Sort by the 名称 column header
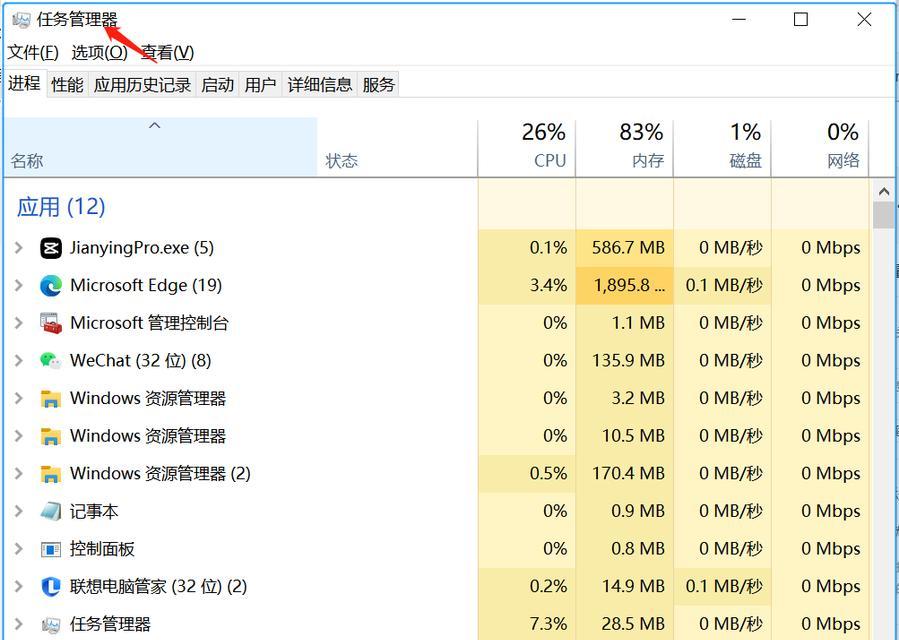Image resolution: width=899 pixels, height=640 pixels. pyautogui.click(x=161, y=147)
